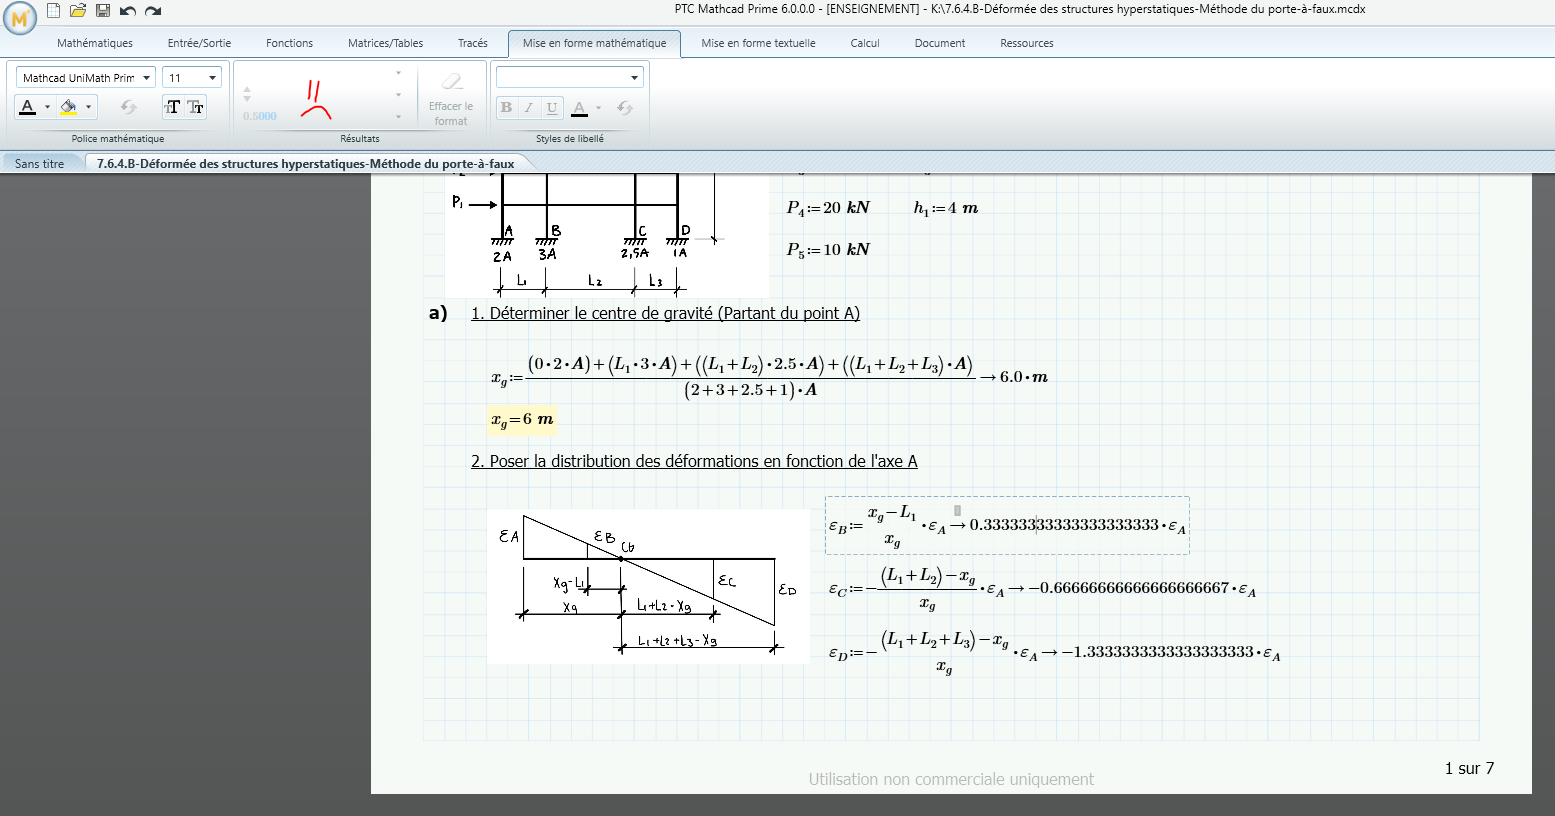Screen dimensions: 1555x816
Task: Expand the font size 11 dropdown
Action: coord(212,78)
